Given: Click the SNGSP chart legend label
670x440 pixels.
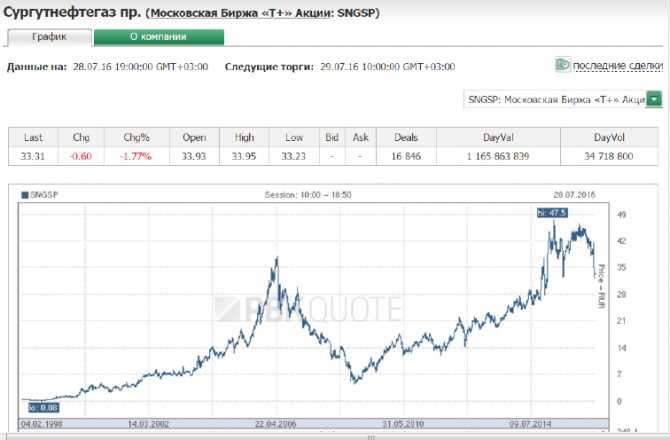Looking at the screenshot, I should point(44,195).
